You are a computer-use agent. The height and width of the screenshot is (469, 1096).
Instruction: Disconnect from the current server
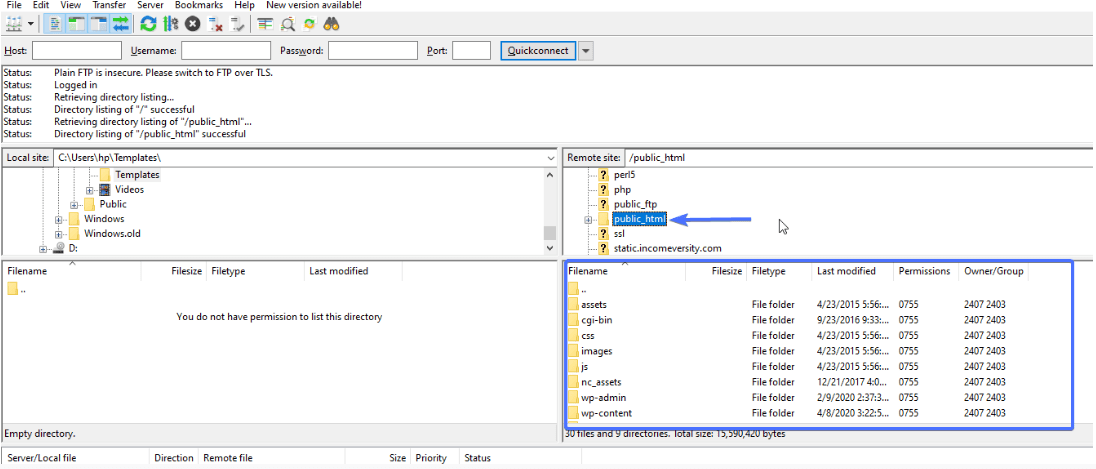[x=215, y=24]
